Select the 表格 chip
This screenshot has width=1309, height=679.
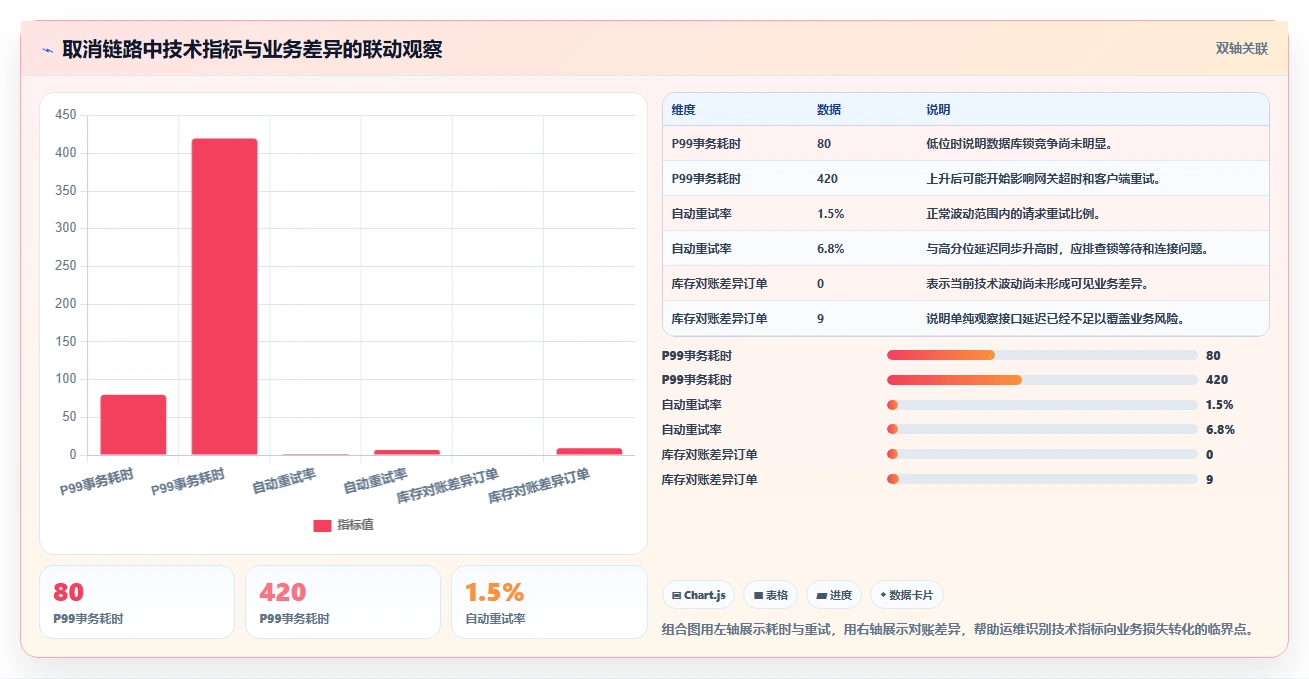pyautogui.click(x=770, y=595)
